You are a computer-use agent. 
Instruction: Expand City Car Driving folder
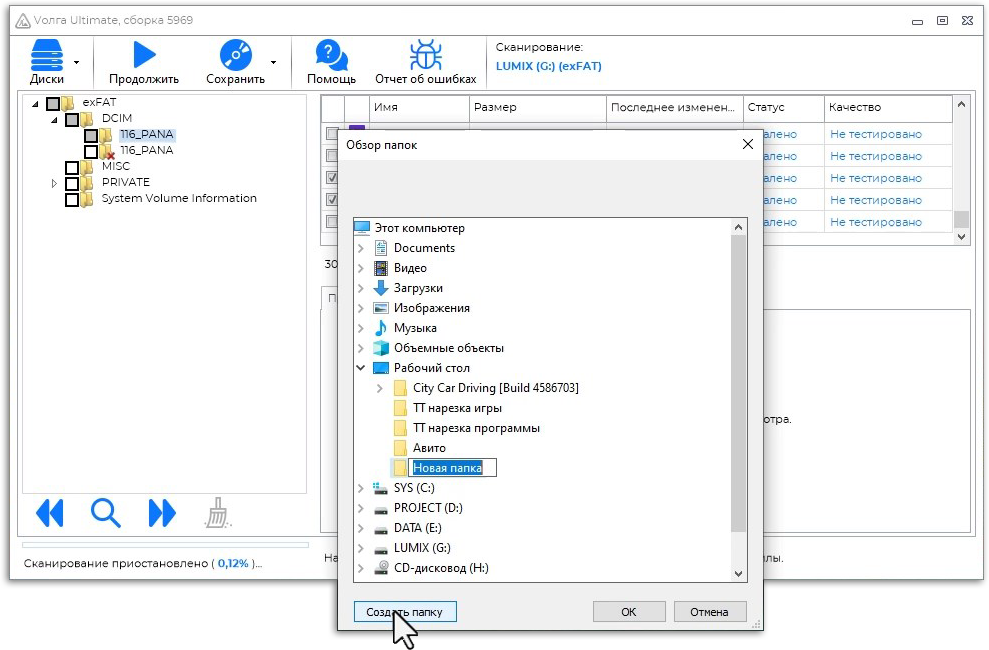coord(379,388)
